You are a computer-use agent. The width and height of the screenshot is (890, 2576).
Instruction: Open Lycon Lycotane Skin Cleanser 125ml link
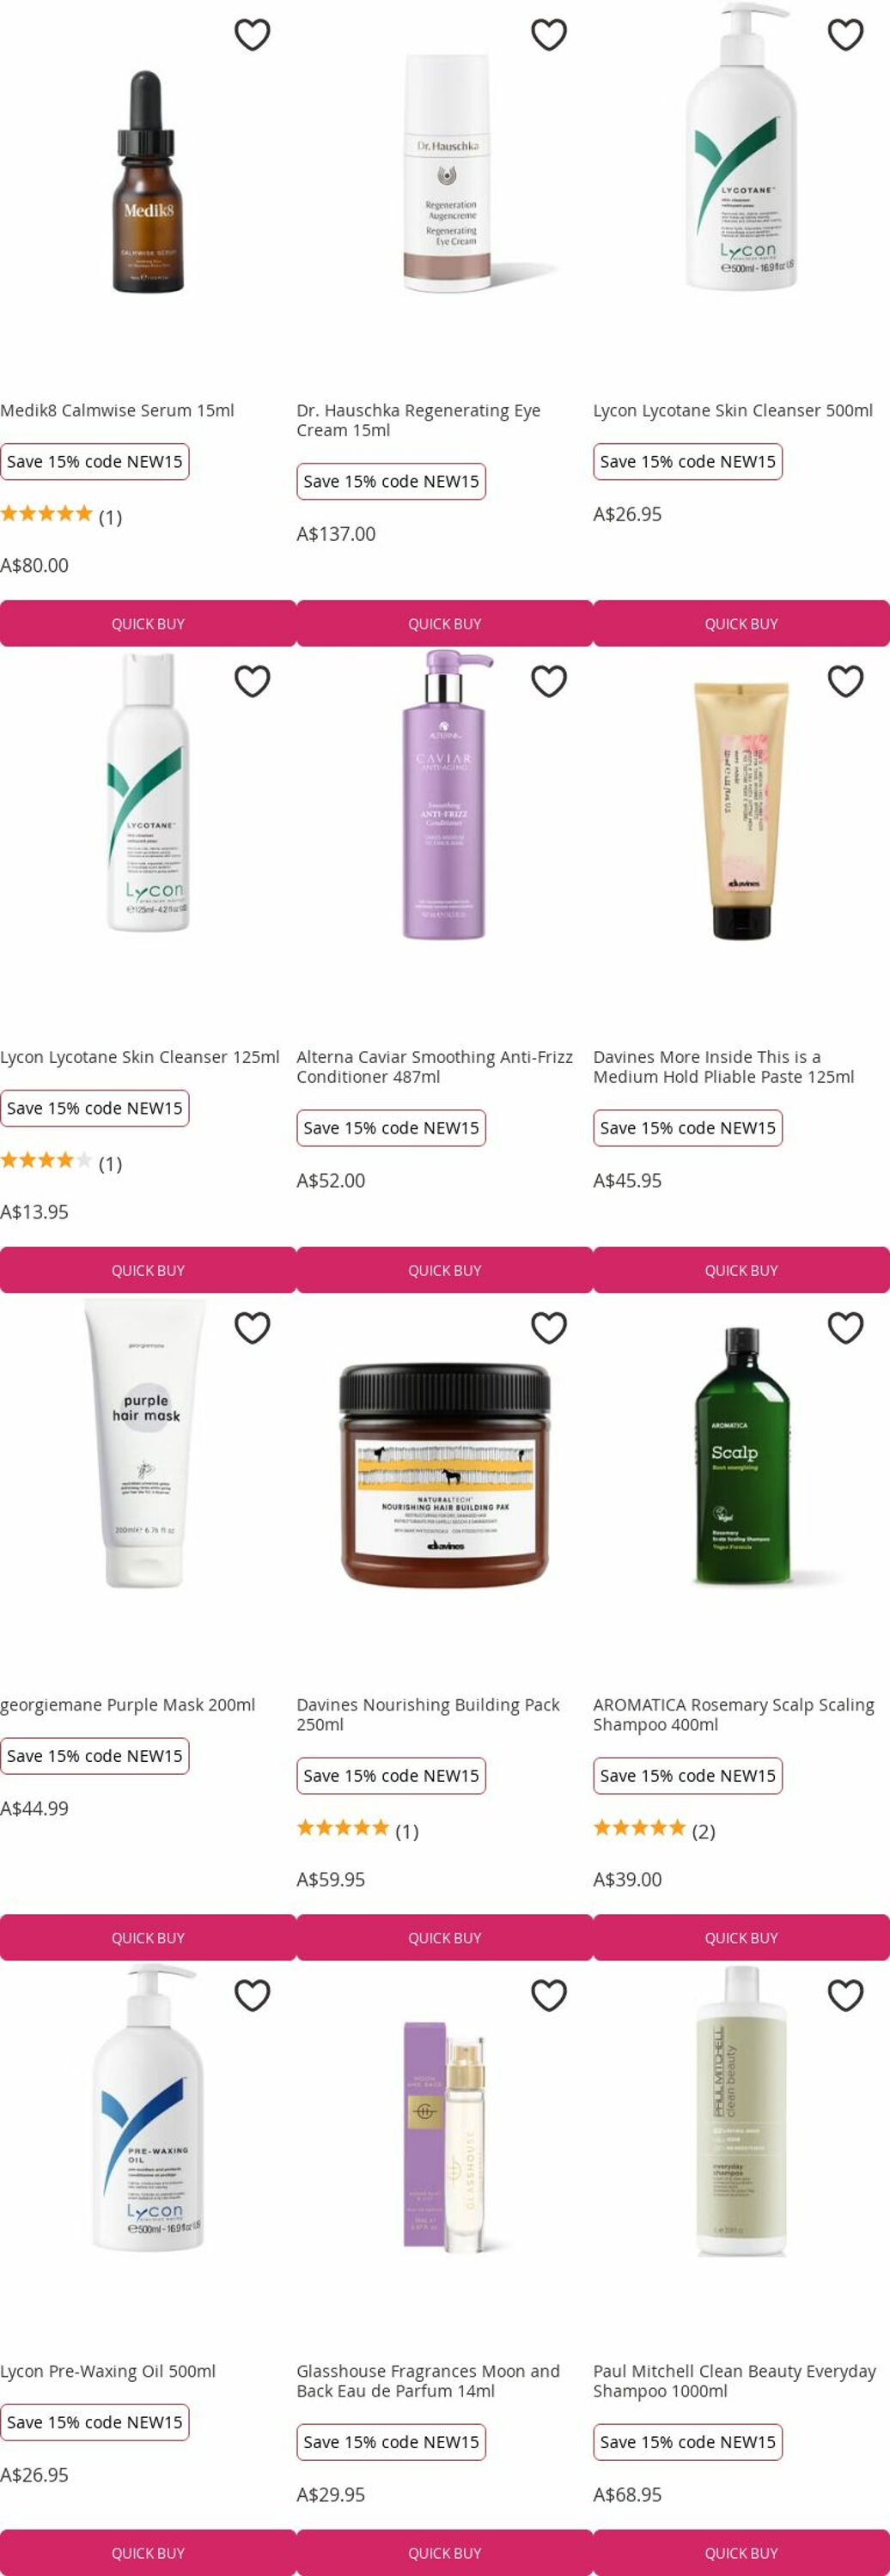point(140,1057)
